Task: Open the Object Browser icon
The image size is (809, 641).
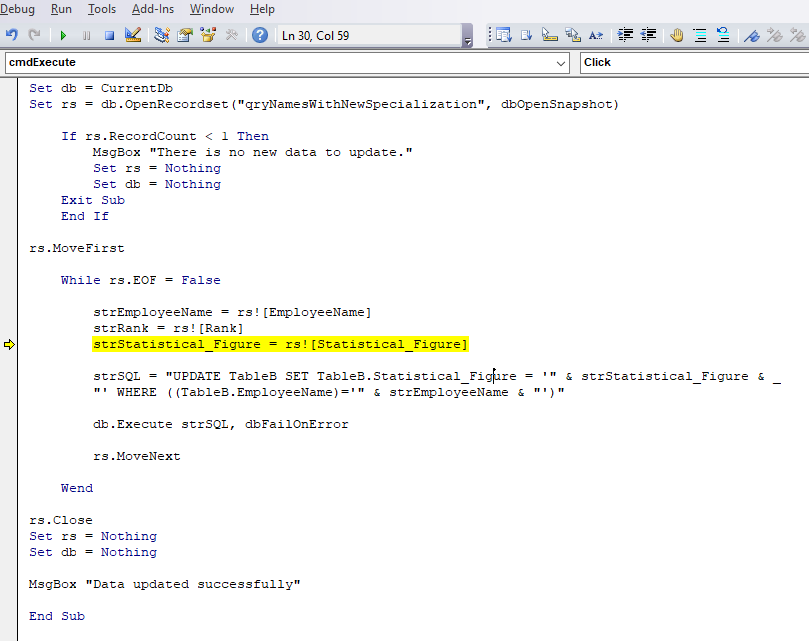Action: (208, 35)
